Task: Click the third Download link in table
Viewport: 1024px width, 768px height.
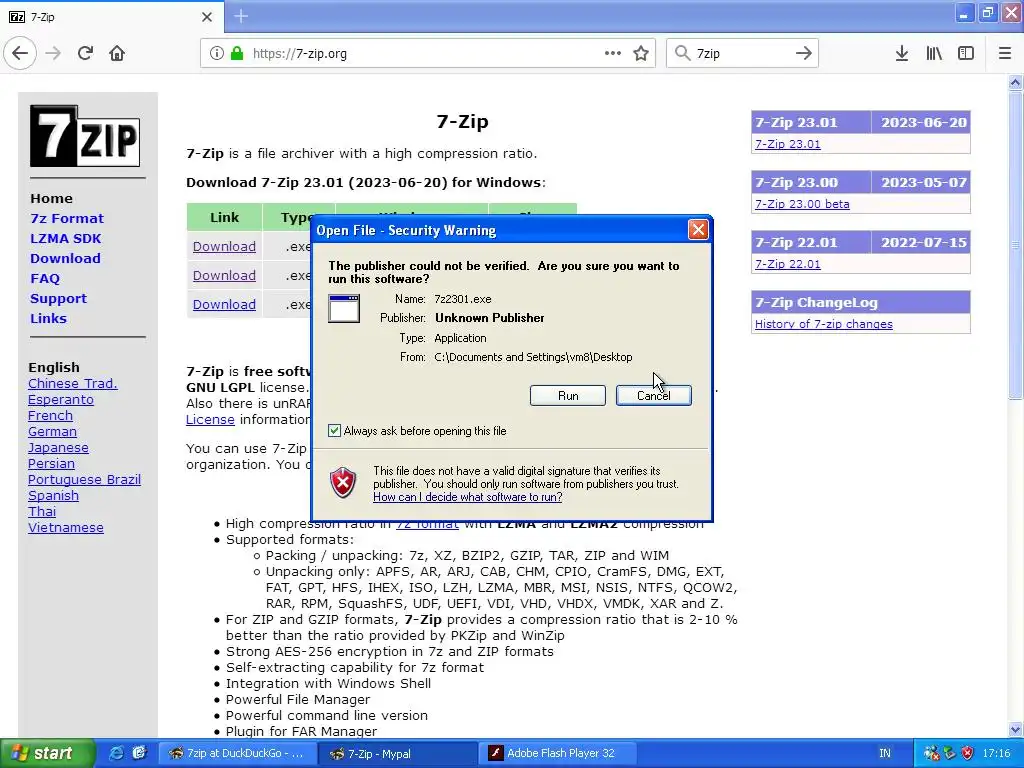Action: coord(224,304)
